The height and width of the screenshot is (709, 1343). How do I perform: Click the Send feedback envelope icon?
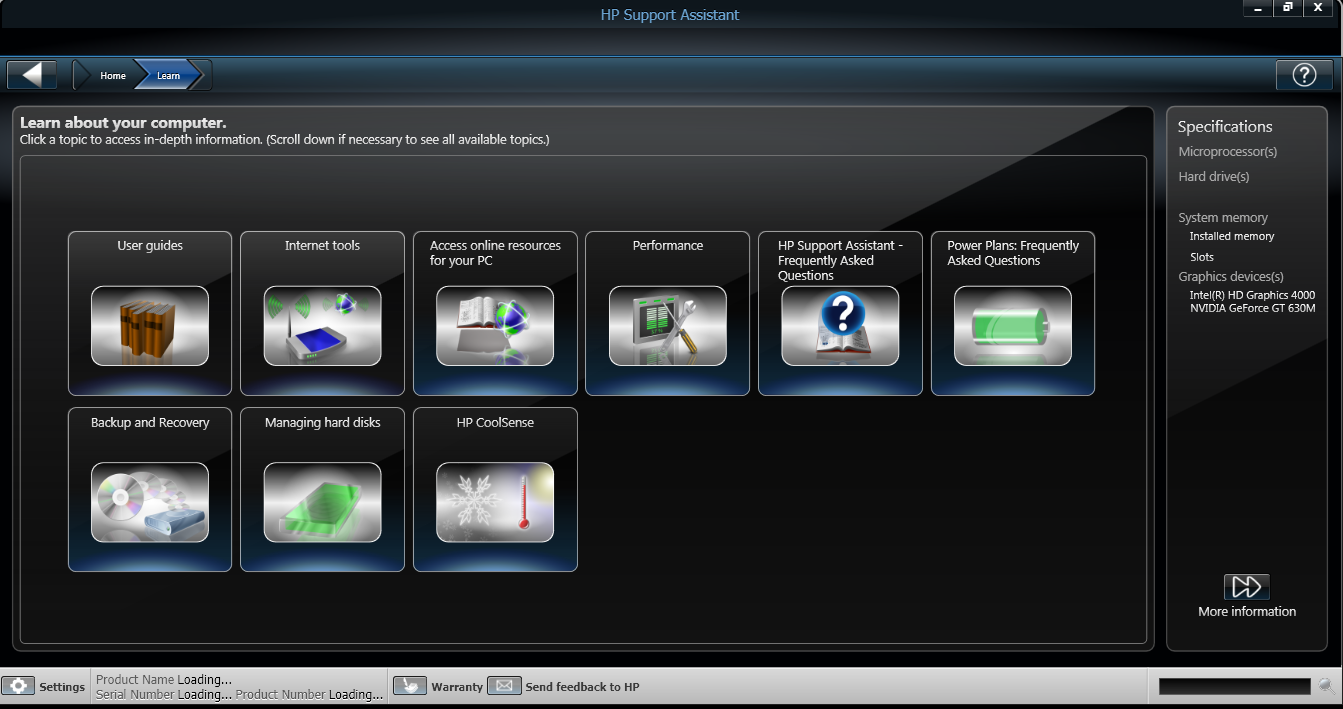click(x=505, y=686)
